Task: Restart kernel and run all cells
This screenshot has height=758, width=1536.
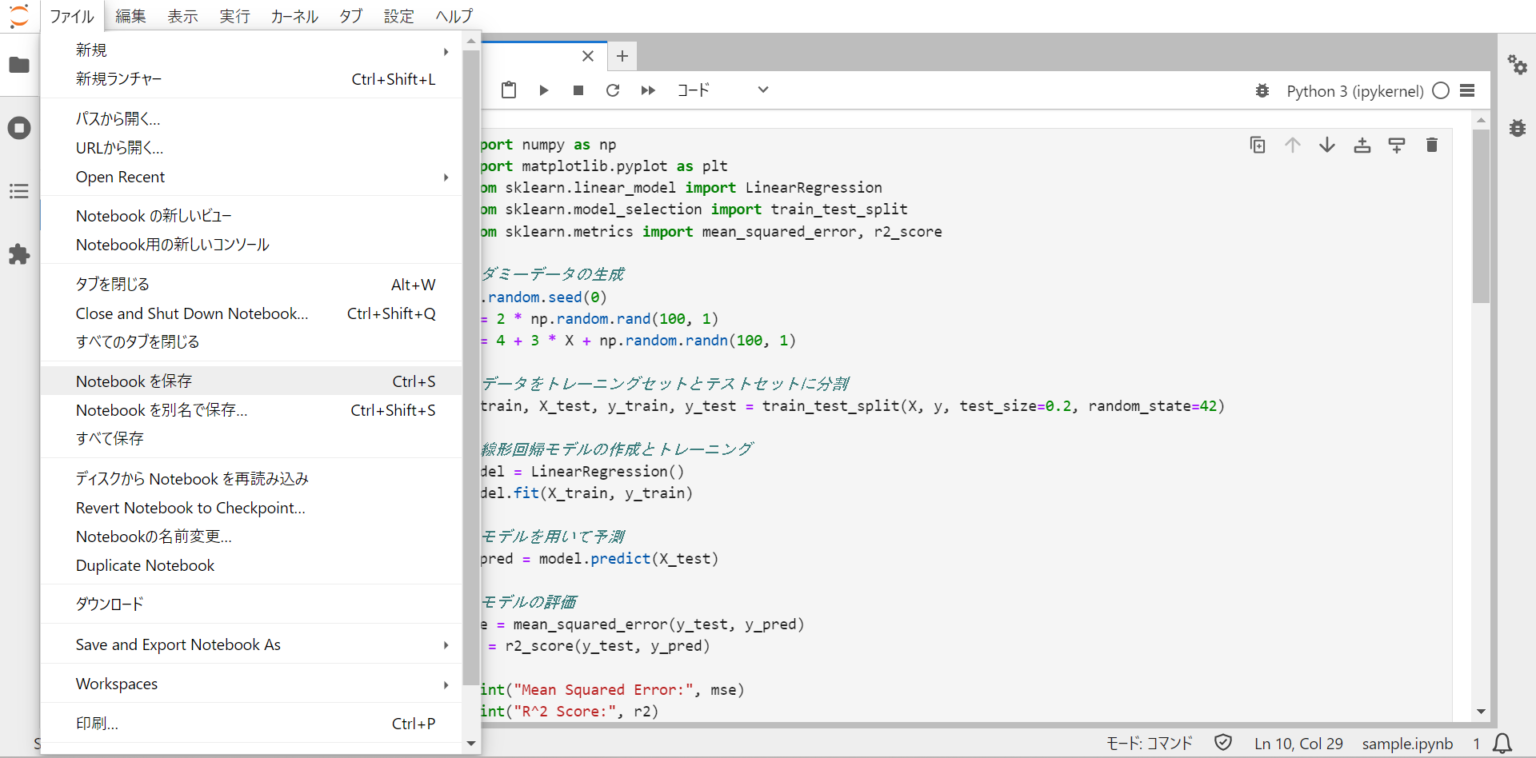Action: coord(648,90)
